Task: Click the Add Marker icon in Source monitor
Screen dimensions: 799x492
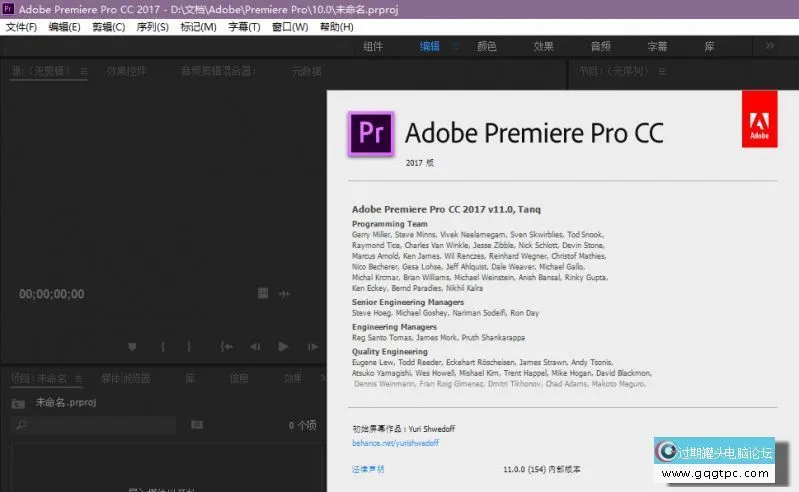Action: tap(132, 346)
